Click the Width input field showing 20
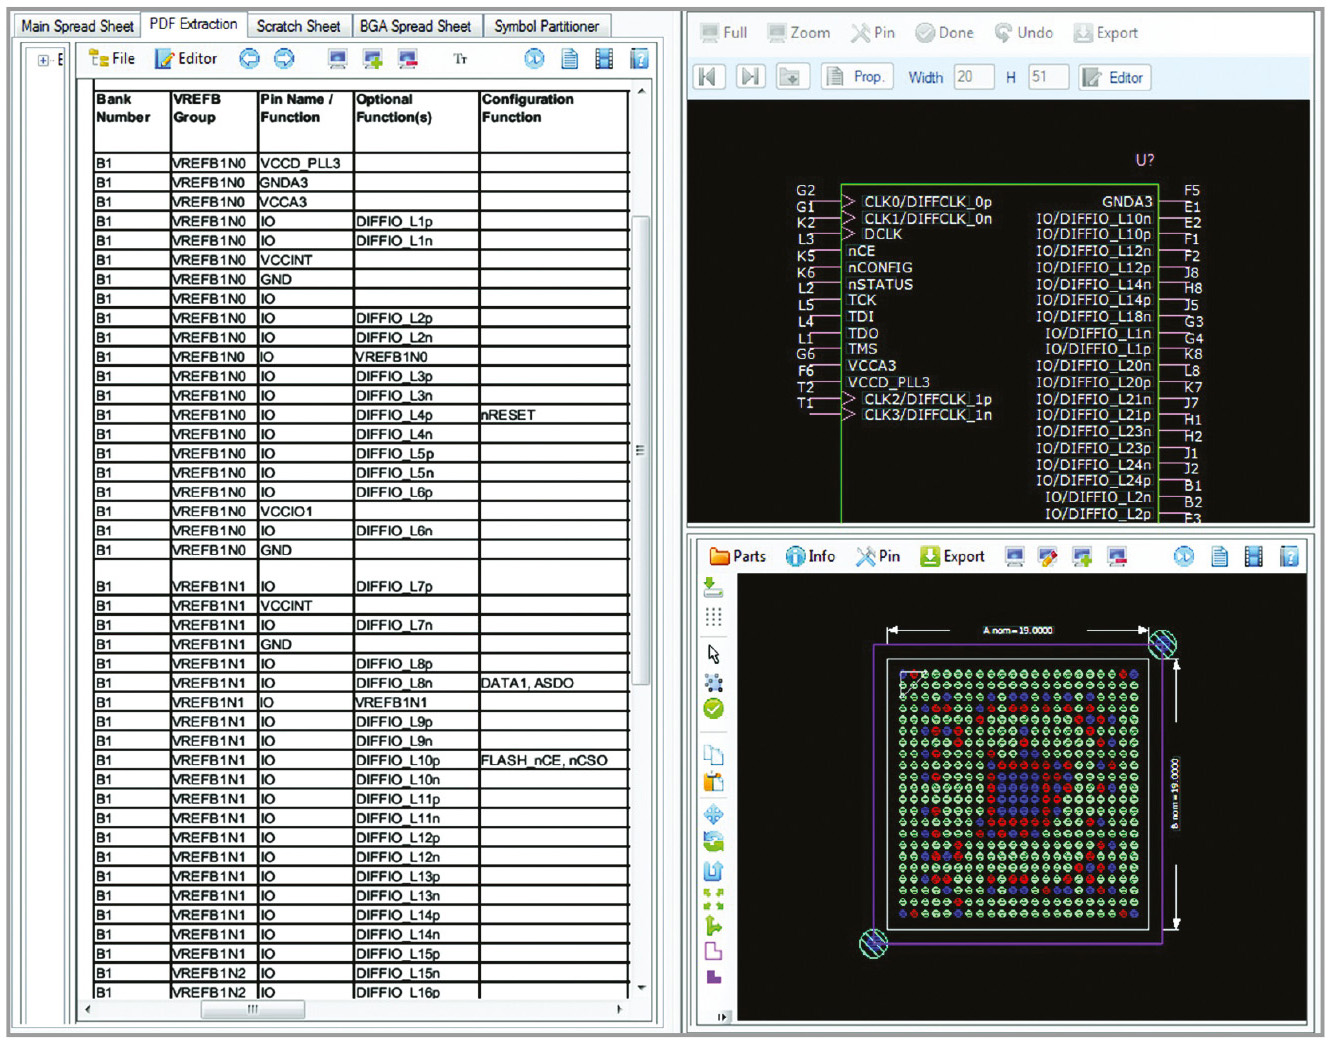 coord(973,77)
